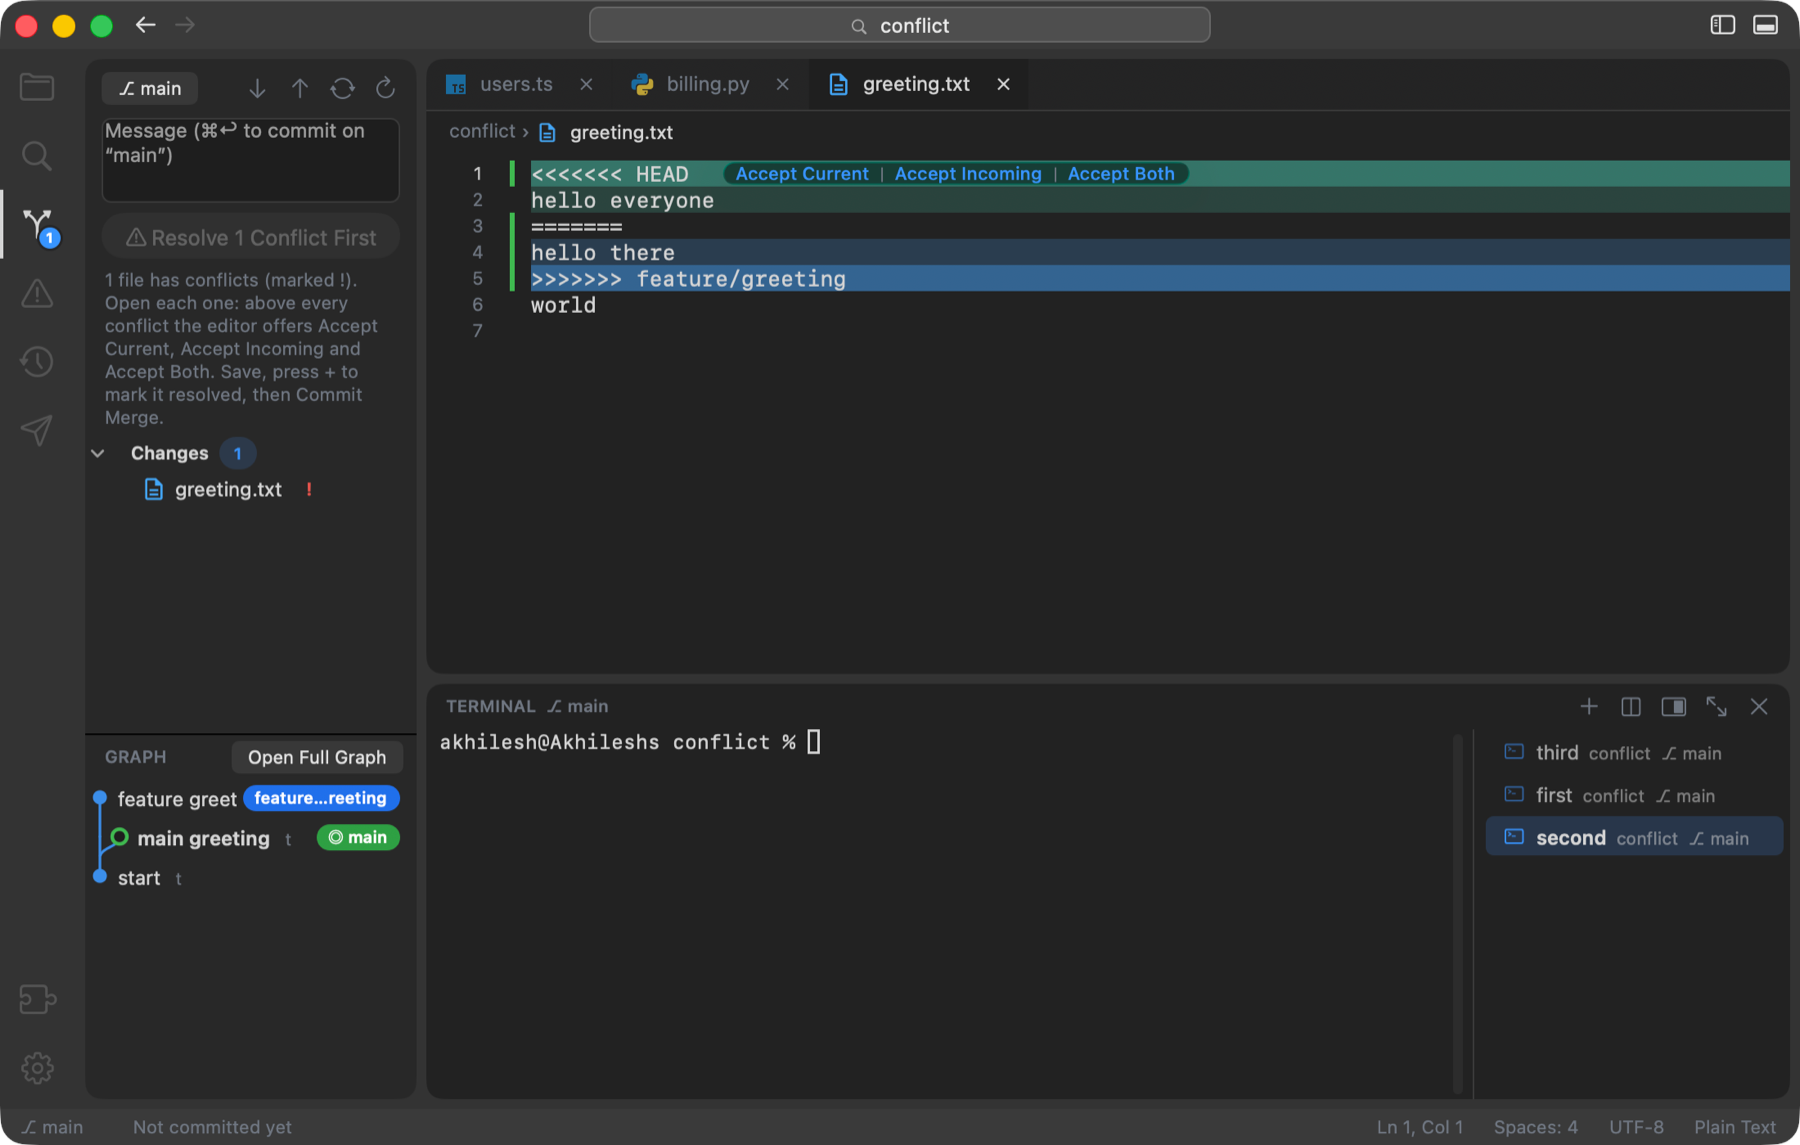Open the extensions sidebar icon
Image resolution: width=1800 pixels, height=1145 pixels.
(x=37, y=999)
